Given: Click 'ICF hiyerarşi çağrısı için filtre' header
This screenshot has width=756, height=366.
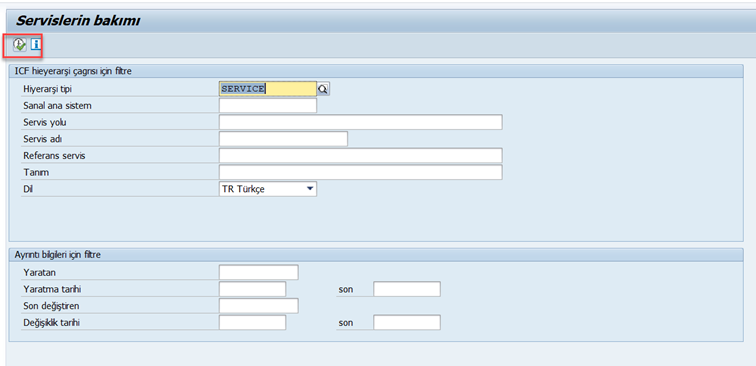Looking at the screenshot, I should [x=74, y=71].
